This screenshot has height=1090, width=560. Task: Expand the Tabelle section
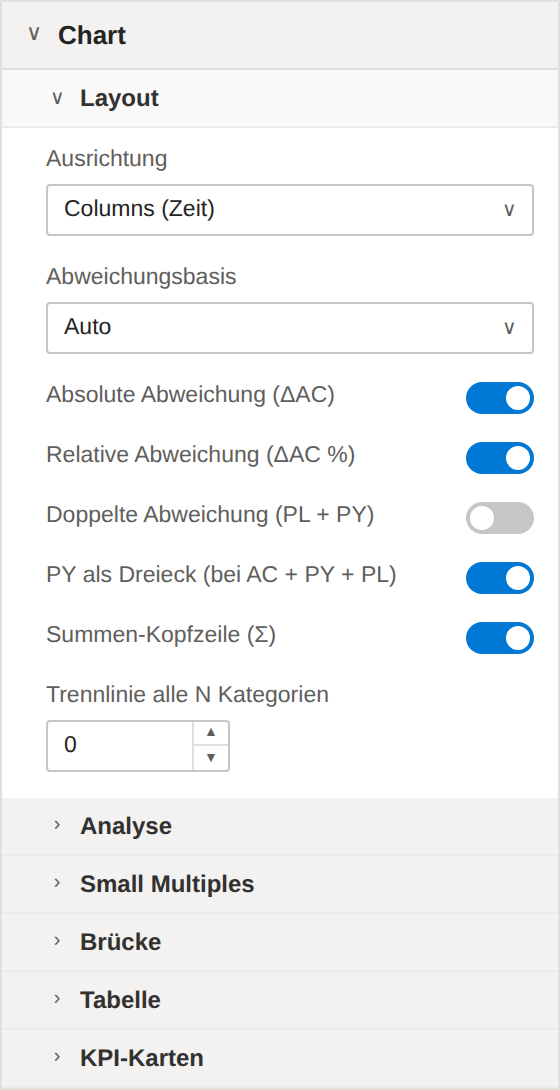coord(280,1000)
